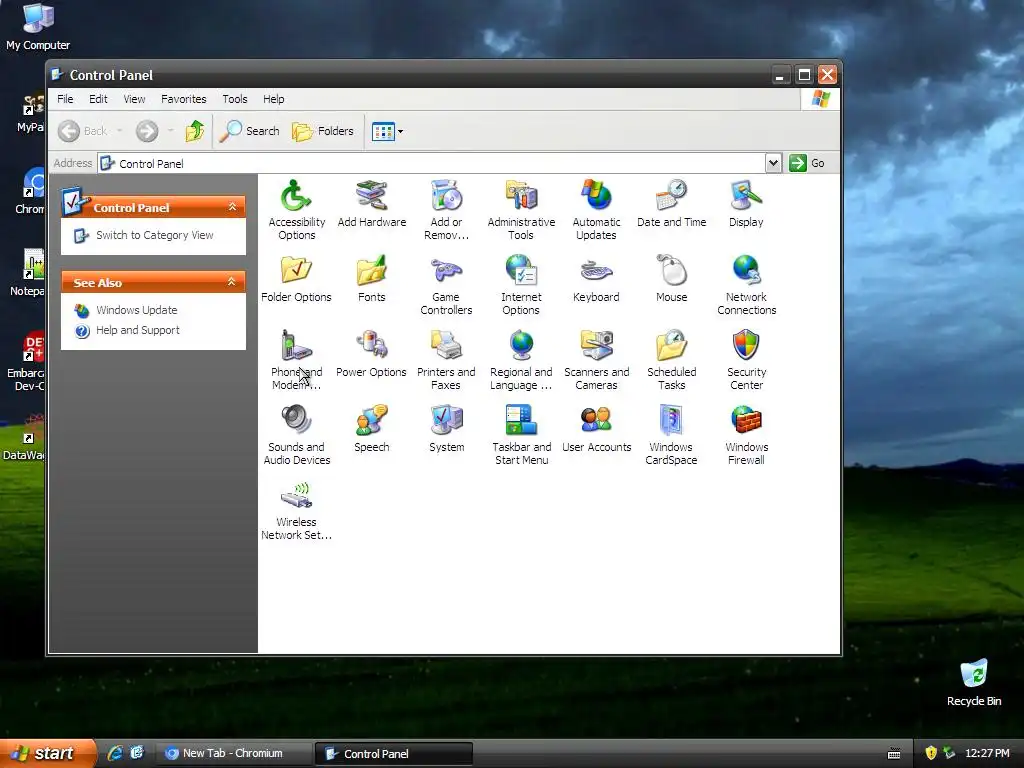
Task: Choose Windows CardSpace icon
Action: click(x=671, y=435)
